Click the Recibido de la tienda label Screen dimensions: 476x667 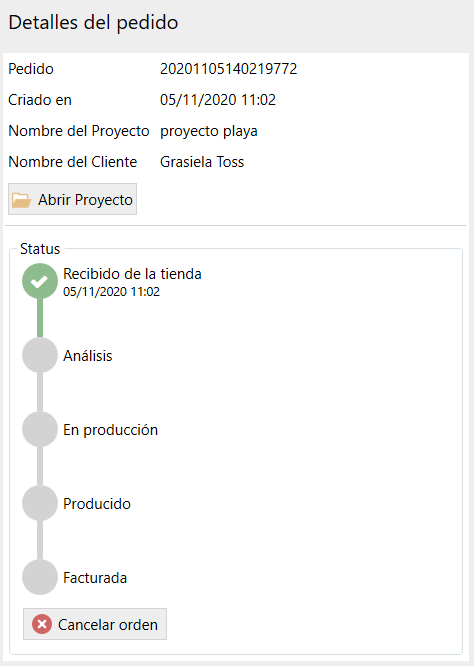(132, 274)
